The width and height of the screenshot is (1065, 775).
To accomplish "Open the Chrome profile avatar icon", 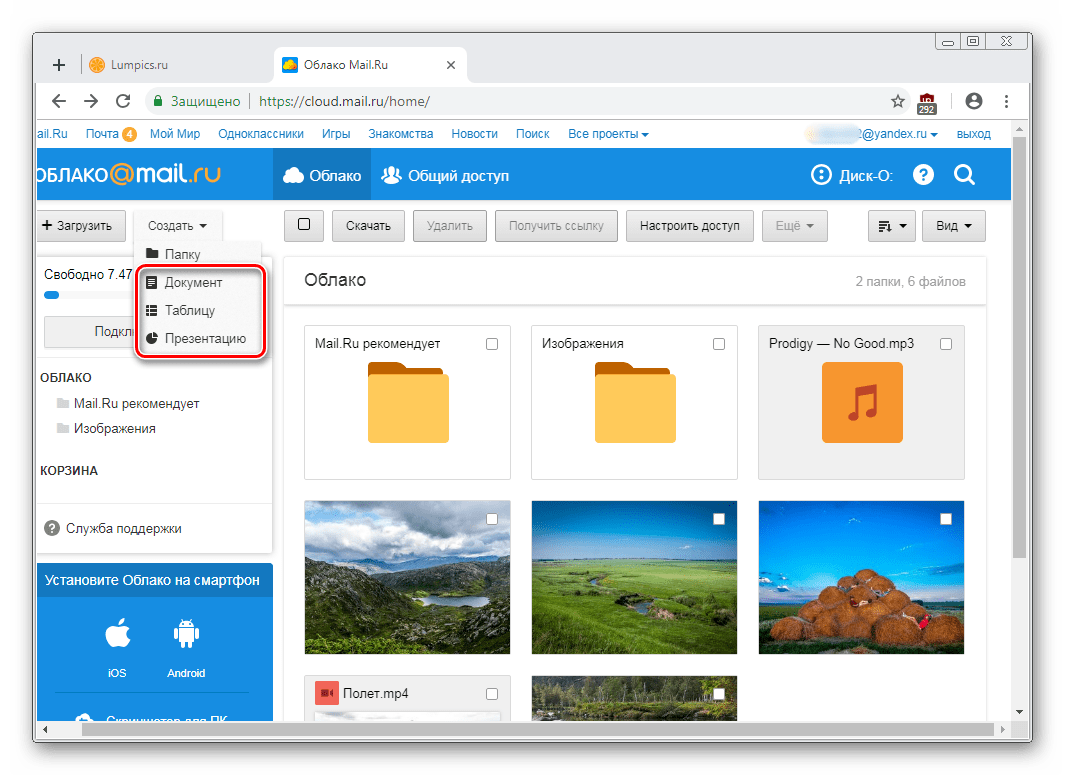I will tap(973, 101).
